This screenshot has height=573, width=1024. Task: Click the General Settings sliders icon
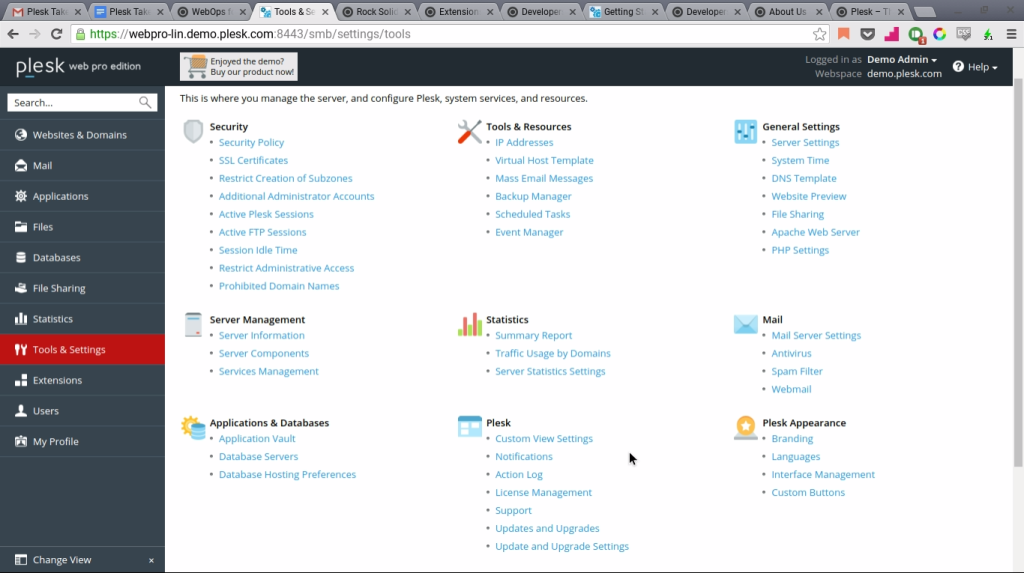point(745,131)
